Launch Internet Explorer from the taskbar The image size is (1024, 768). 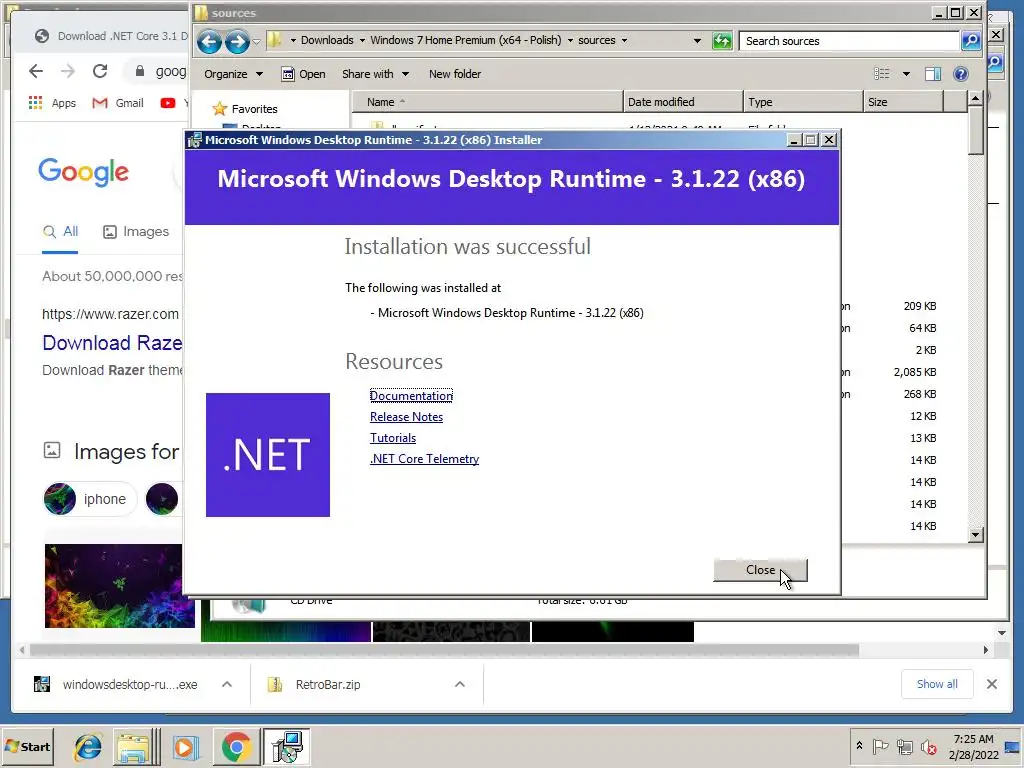[x=88, y=747]
